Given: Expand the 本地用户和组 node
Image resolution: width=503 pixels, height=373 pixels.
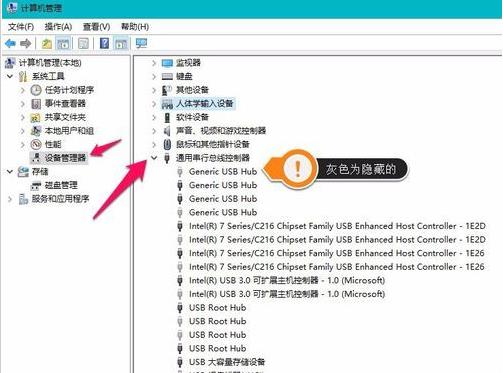Looking at the screenshot, I should pos(23,131).
